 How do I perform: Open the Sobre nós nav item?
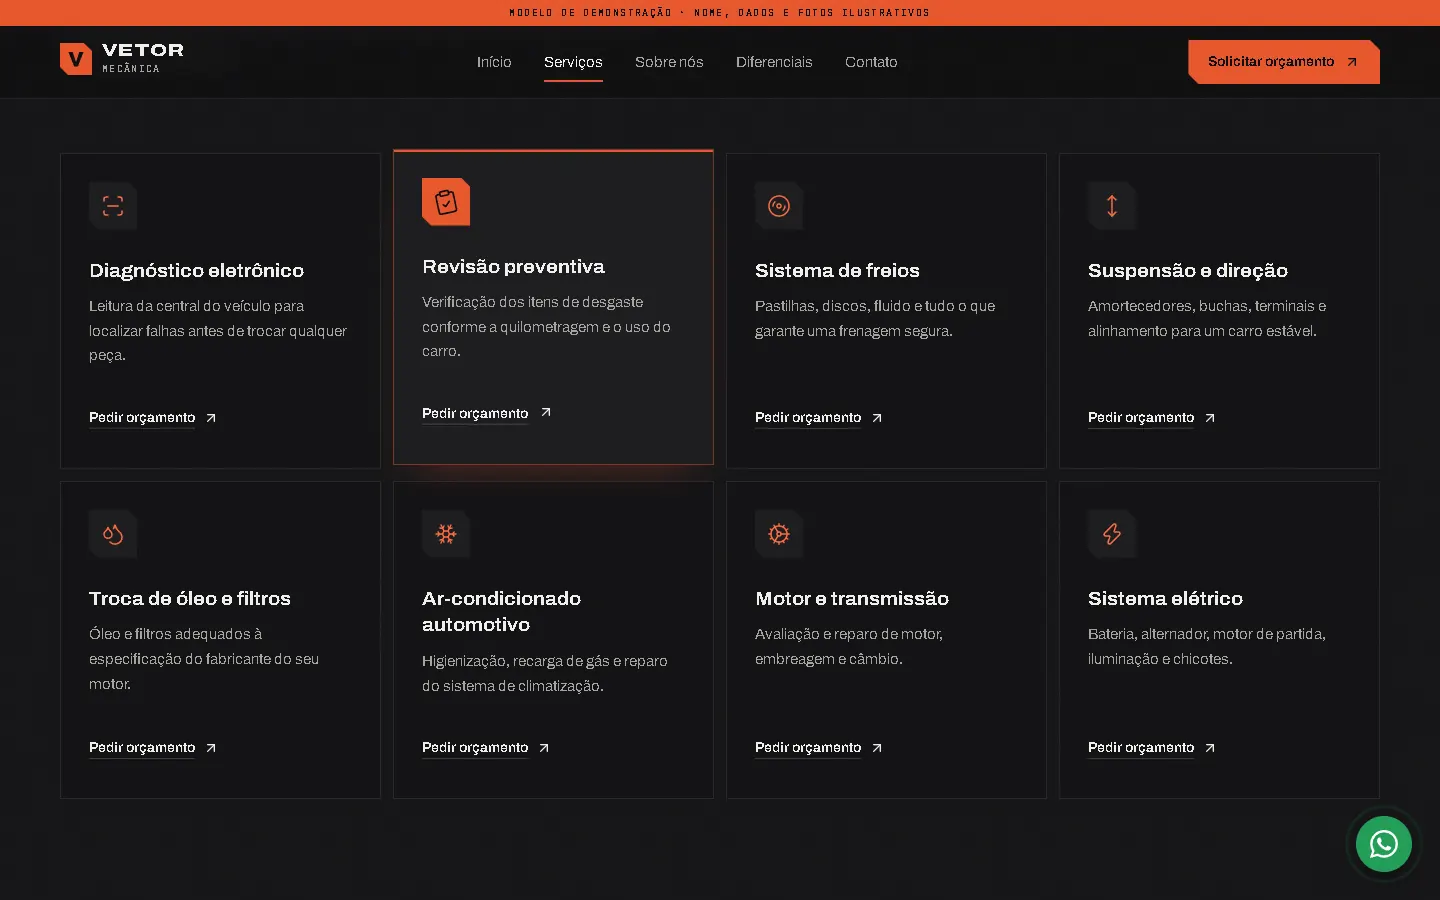669,62
